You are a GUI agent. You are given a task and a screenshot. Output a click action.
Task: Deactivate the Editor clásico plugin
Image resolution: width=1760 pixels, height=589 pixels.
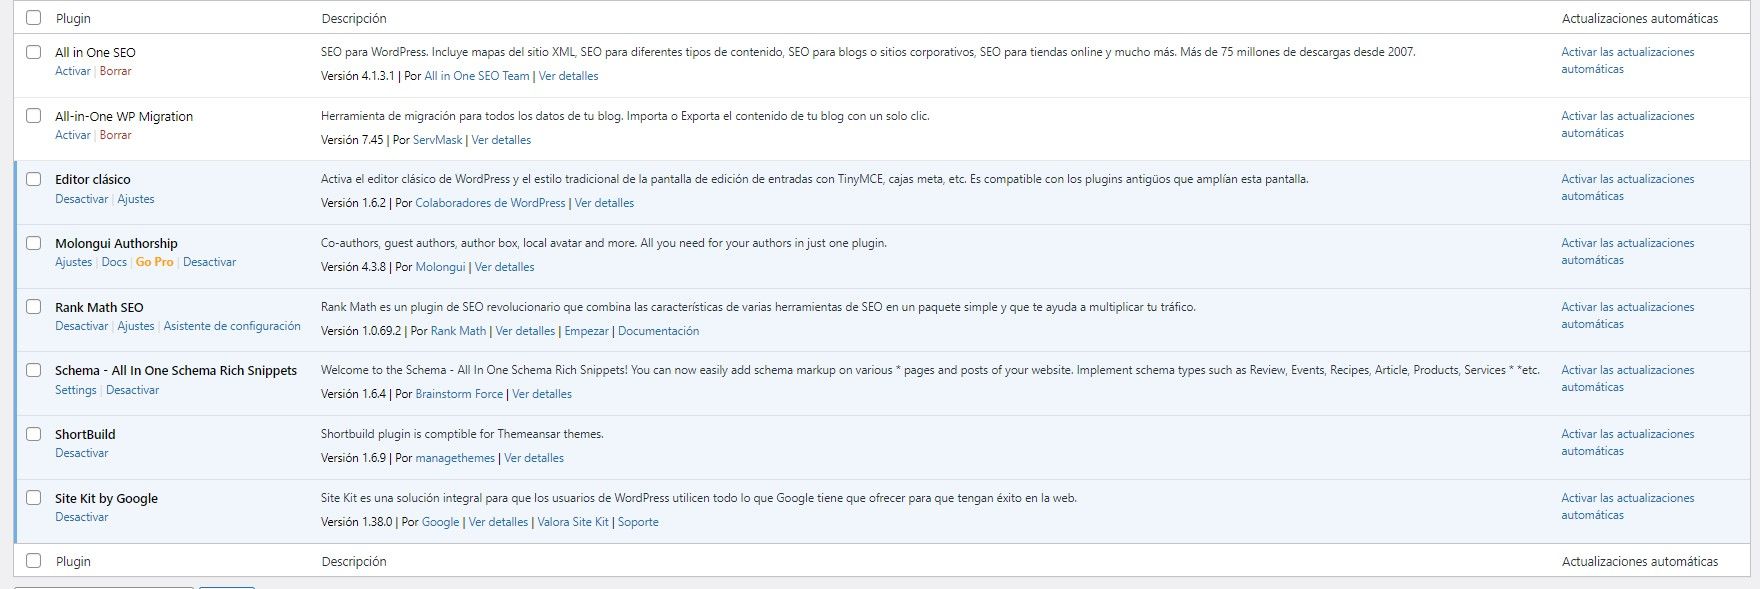point(82,199)
